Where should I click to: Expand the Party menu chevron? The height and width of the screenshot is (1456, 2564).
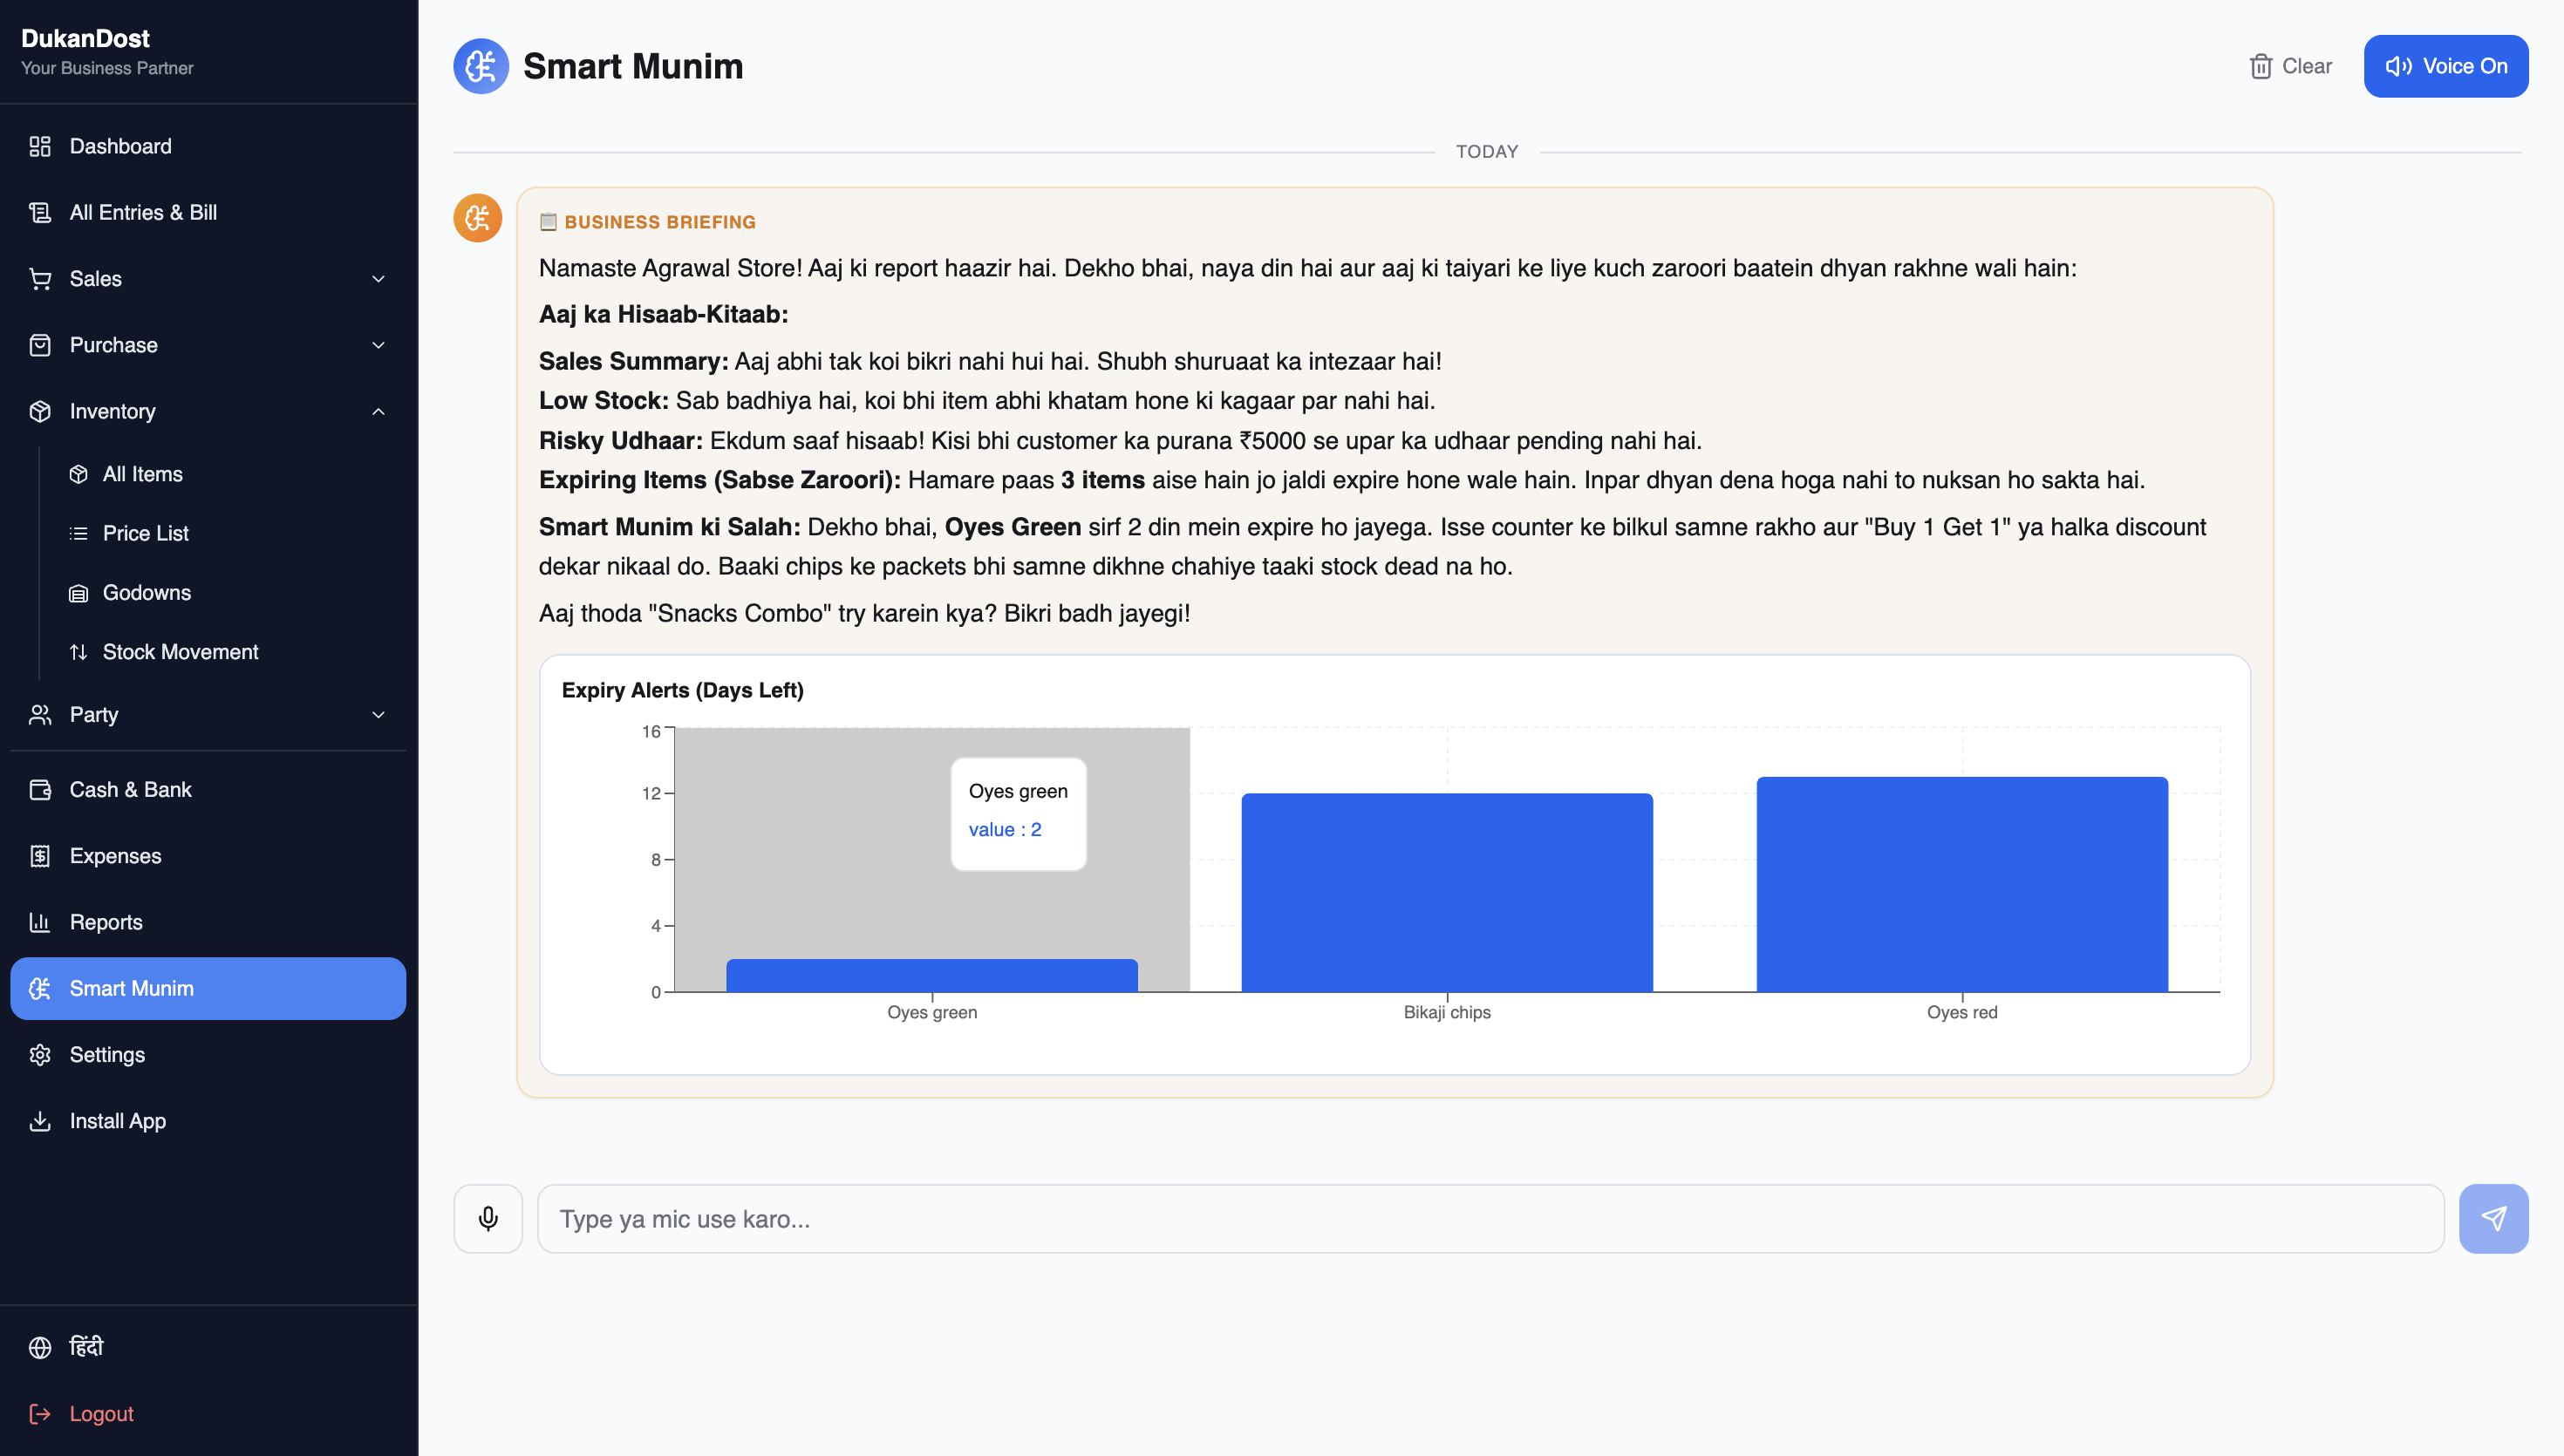pyautogui.click(x=378, y=714)
